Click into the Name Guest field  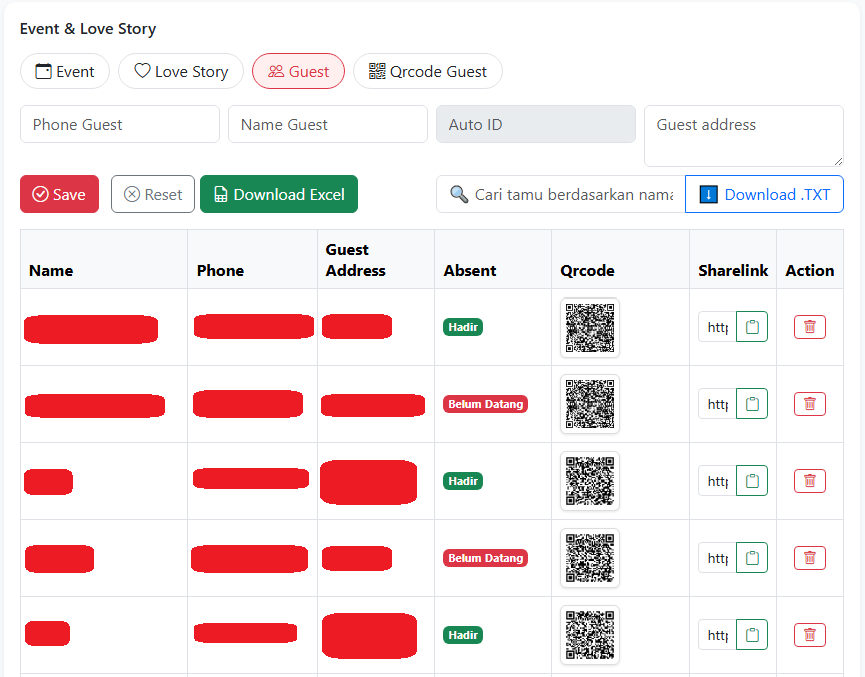point(328,125)
